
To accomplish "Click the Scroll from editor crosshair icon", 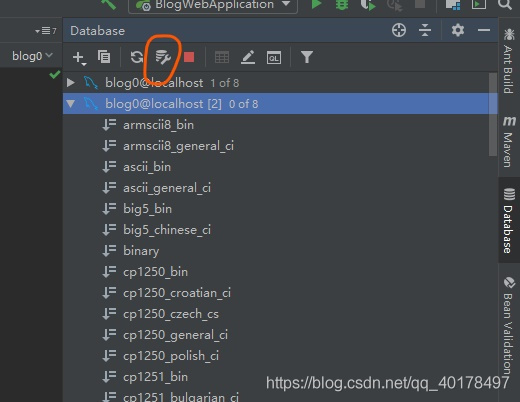I will pyautogui.click(x=399, y=30).
